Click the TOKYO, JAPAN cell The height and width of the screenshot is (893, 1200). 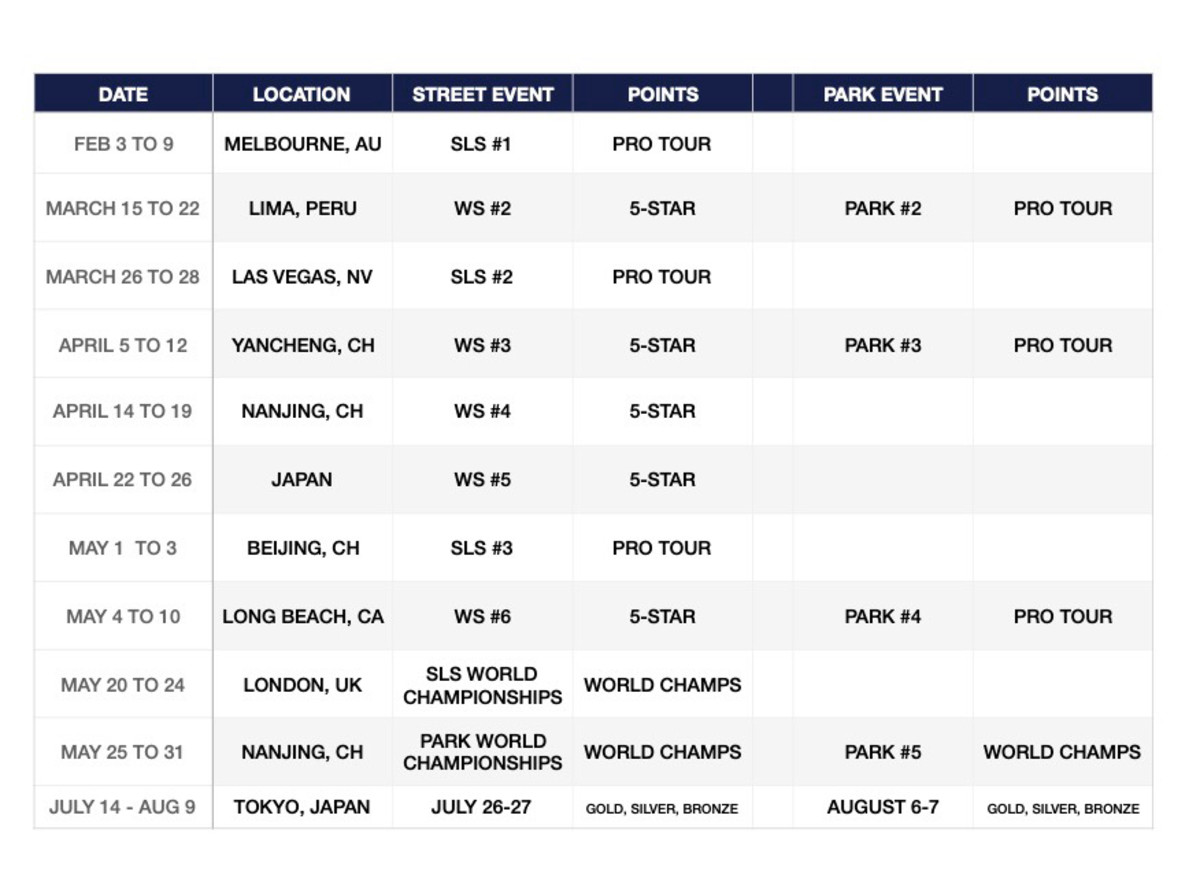click(x=302, y=807)
